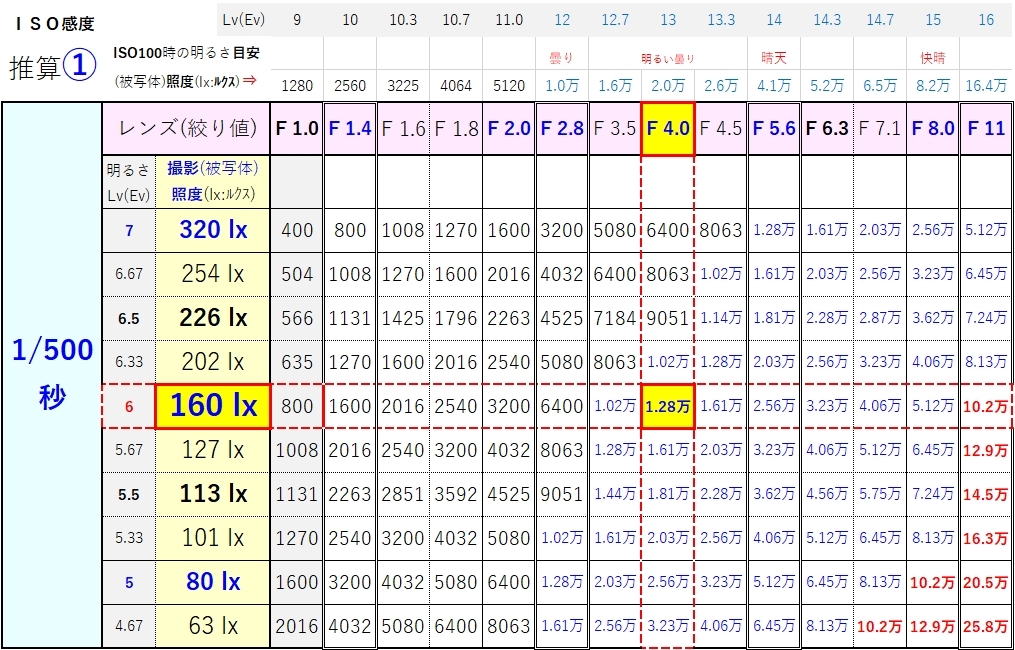Select the 1425 cell in the 226 lx row

tap(403, 318)
